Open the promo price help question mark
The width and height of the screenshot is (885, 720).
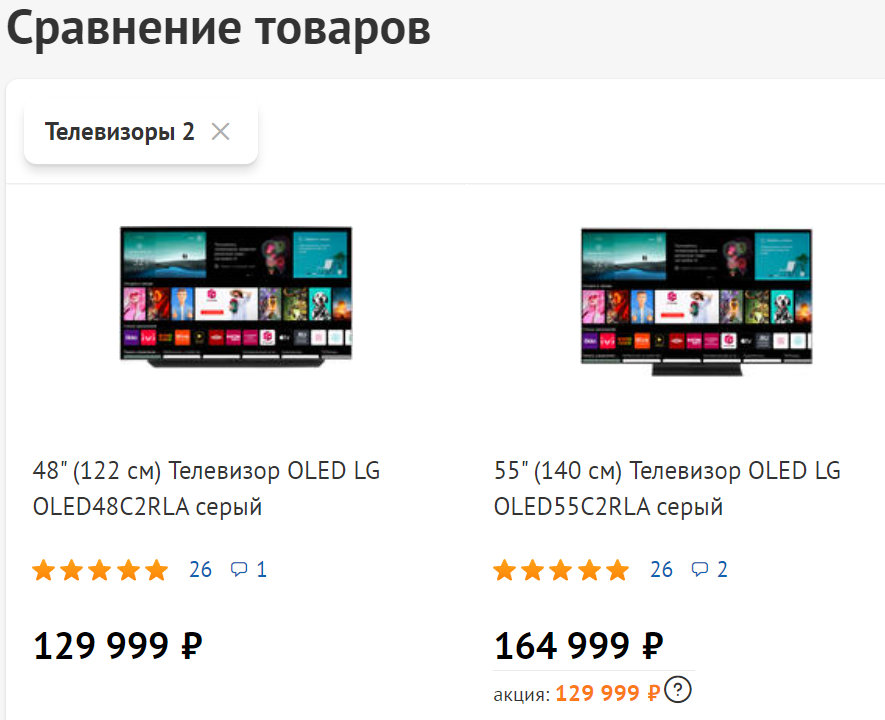[x=679, y=690]
